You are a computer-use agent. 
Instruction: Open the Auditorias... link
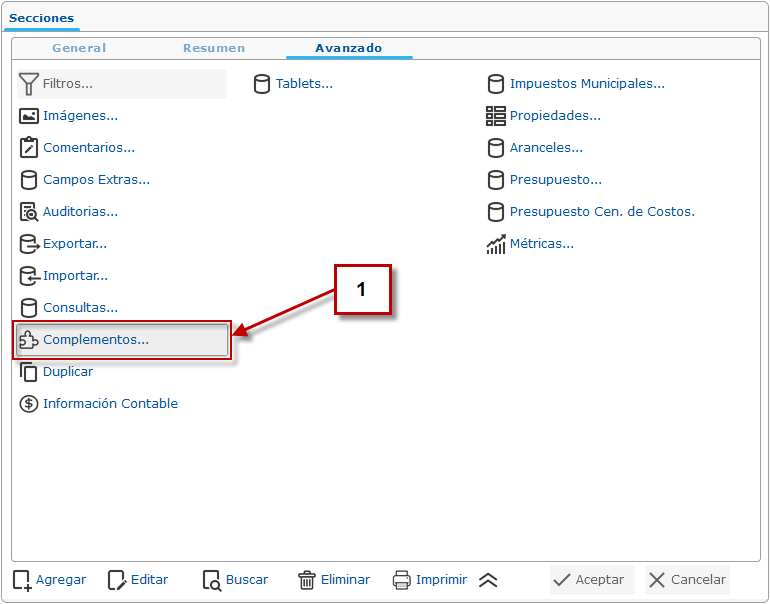click(81, 212)
